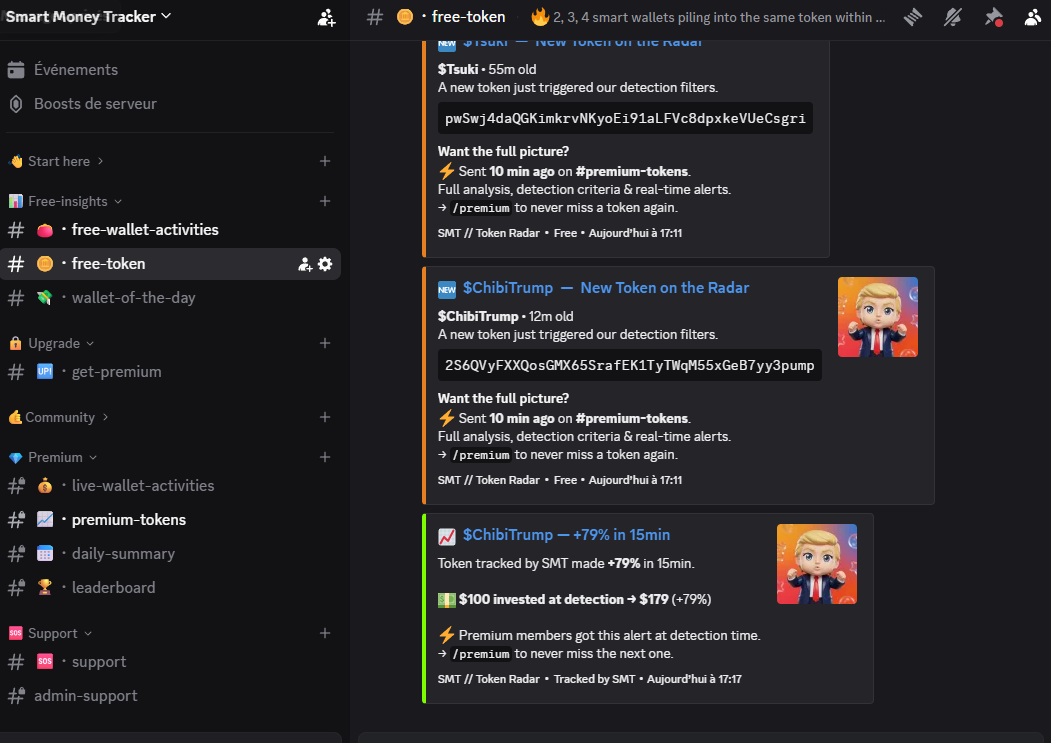Collapse the Support category

[x=52, y=634]
